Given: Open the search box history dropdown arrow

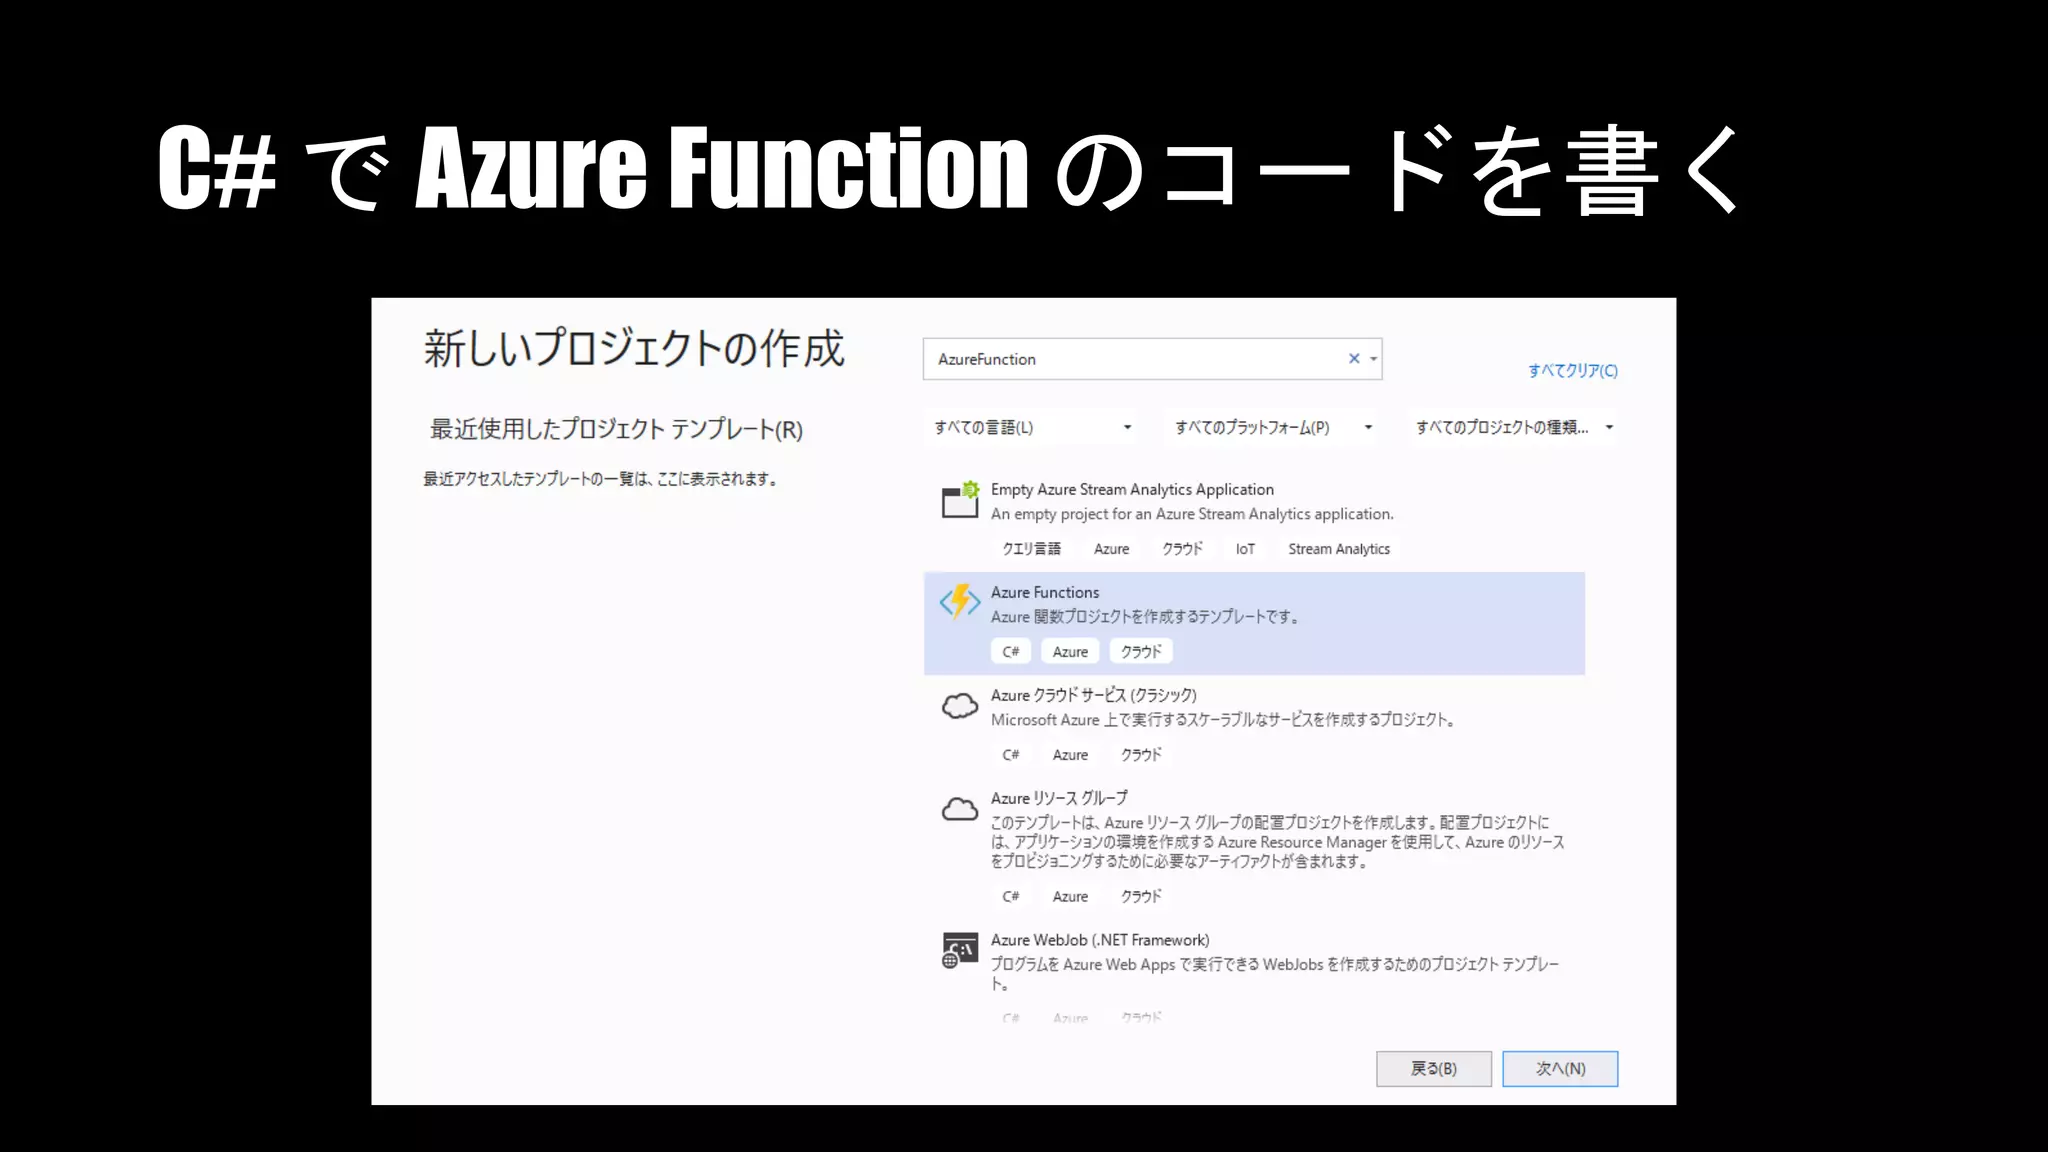Looking at the screenshot, I should tap(1374, 359).
